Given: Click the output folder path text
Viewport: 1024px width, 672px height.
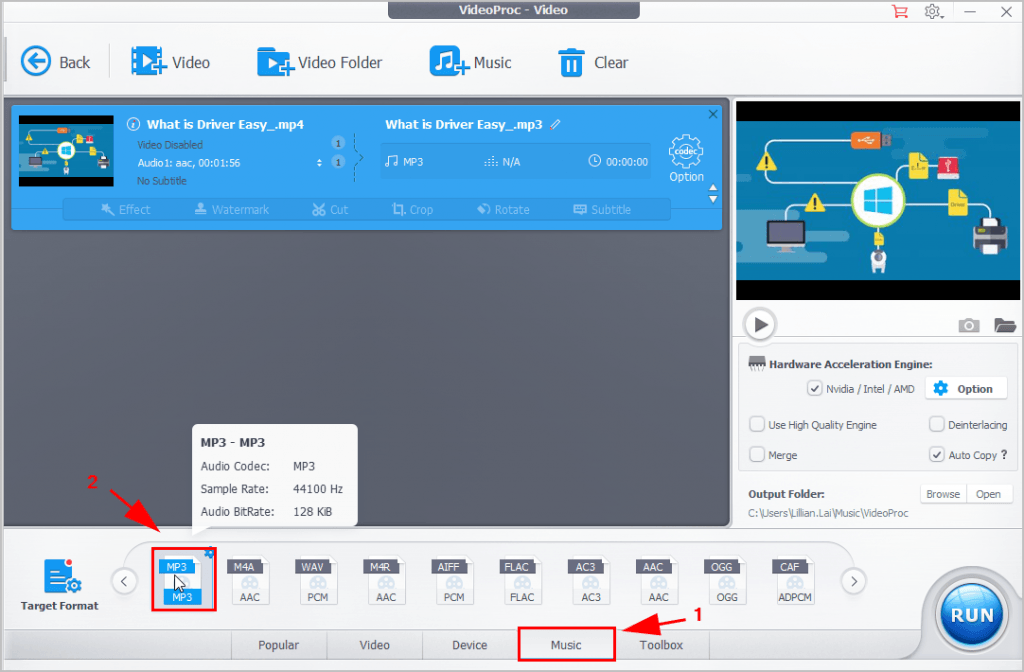Looking at the screenshot, I should [x=828, y=513].
